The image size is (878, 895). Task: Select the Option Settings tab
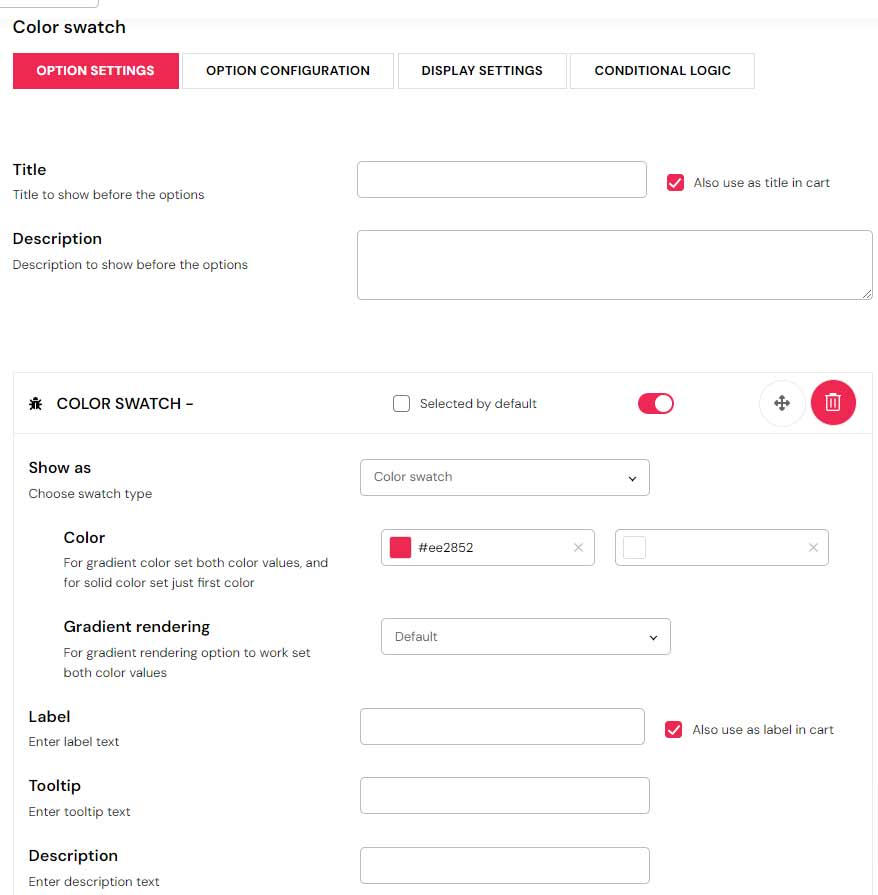tap(96, 71)
